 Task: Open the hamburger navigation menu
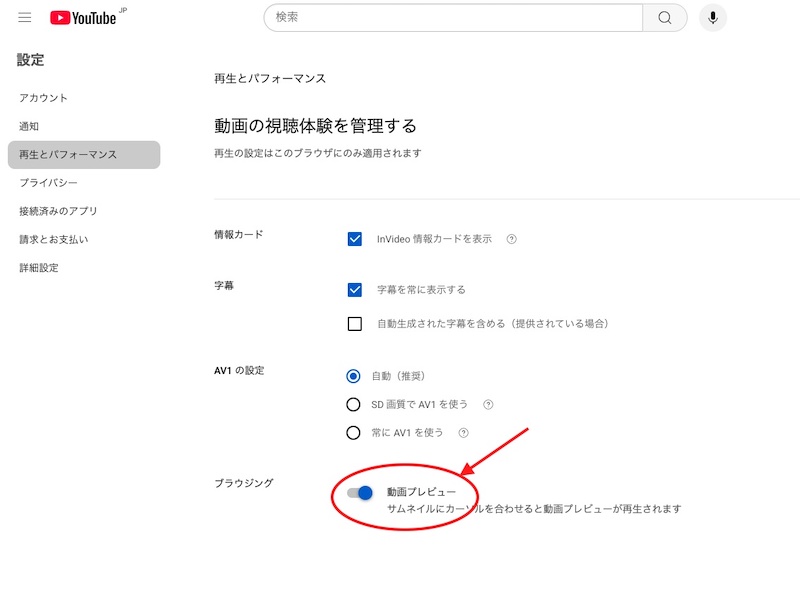point(24,17)
